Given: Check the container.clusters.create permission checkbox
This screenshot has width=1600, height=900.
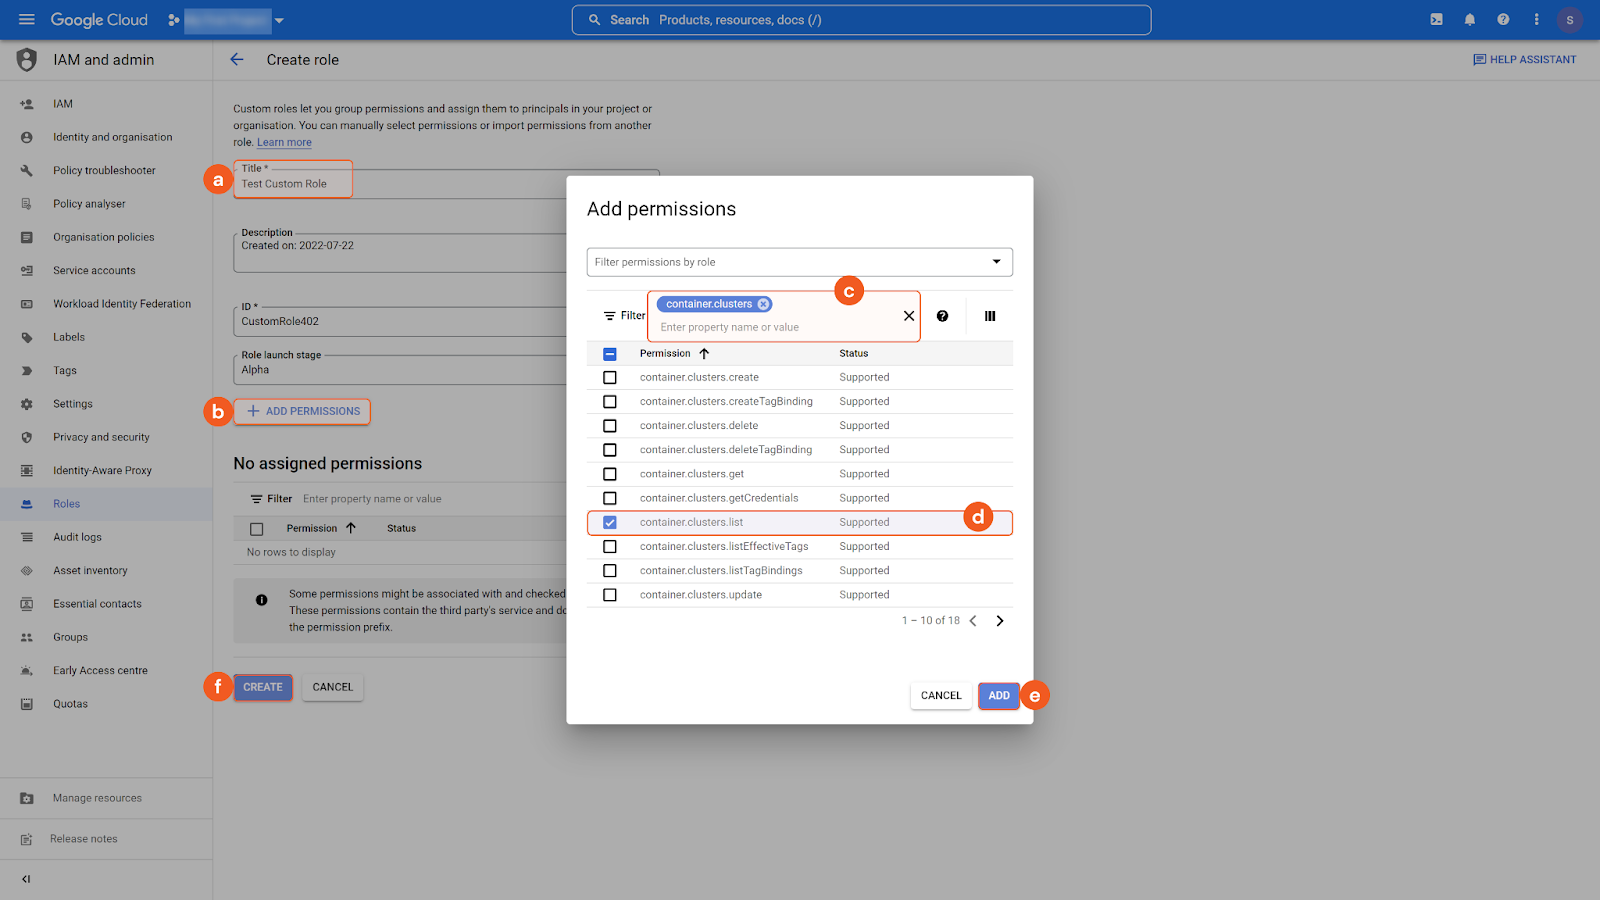Looking at the screenshot, I should point(610,378).
